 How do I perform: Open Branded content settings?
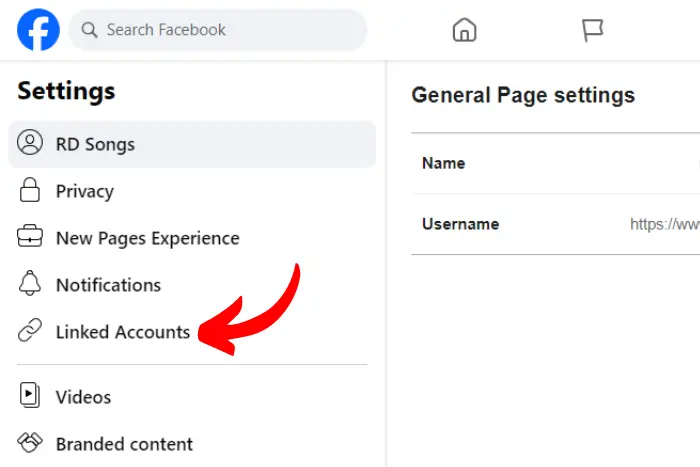click(192, 444)
